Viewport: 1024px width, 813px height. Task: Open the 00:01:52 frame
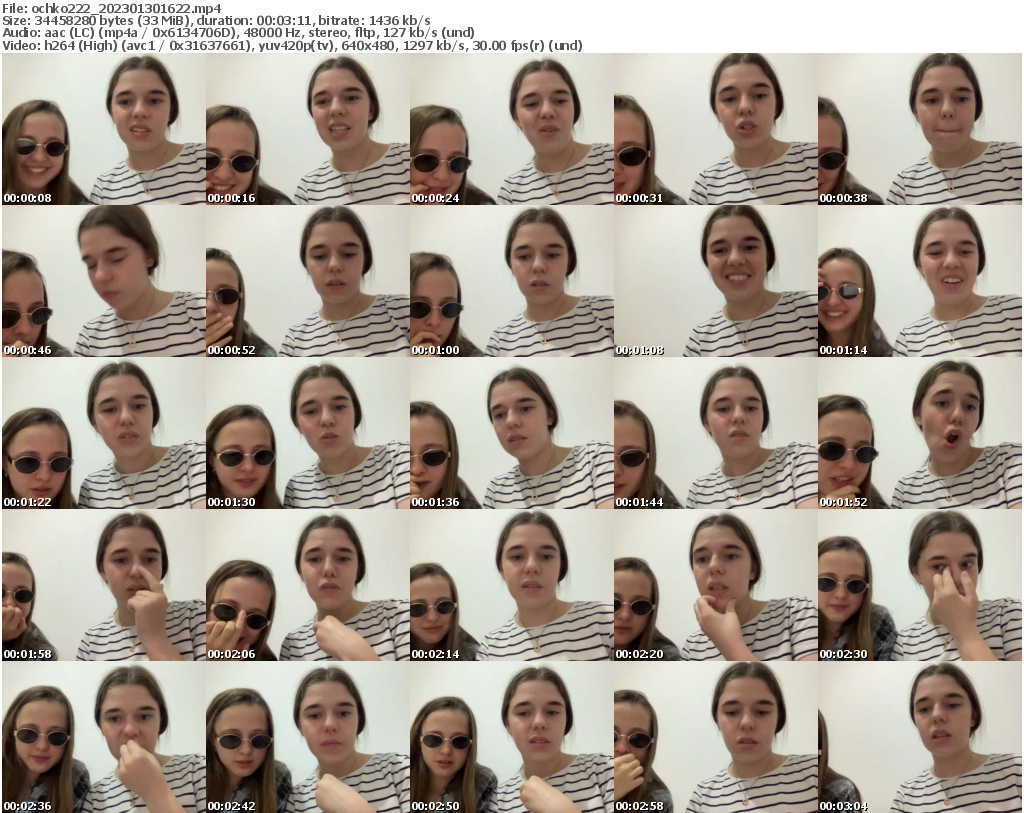point(919,434)
